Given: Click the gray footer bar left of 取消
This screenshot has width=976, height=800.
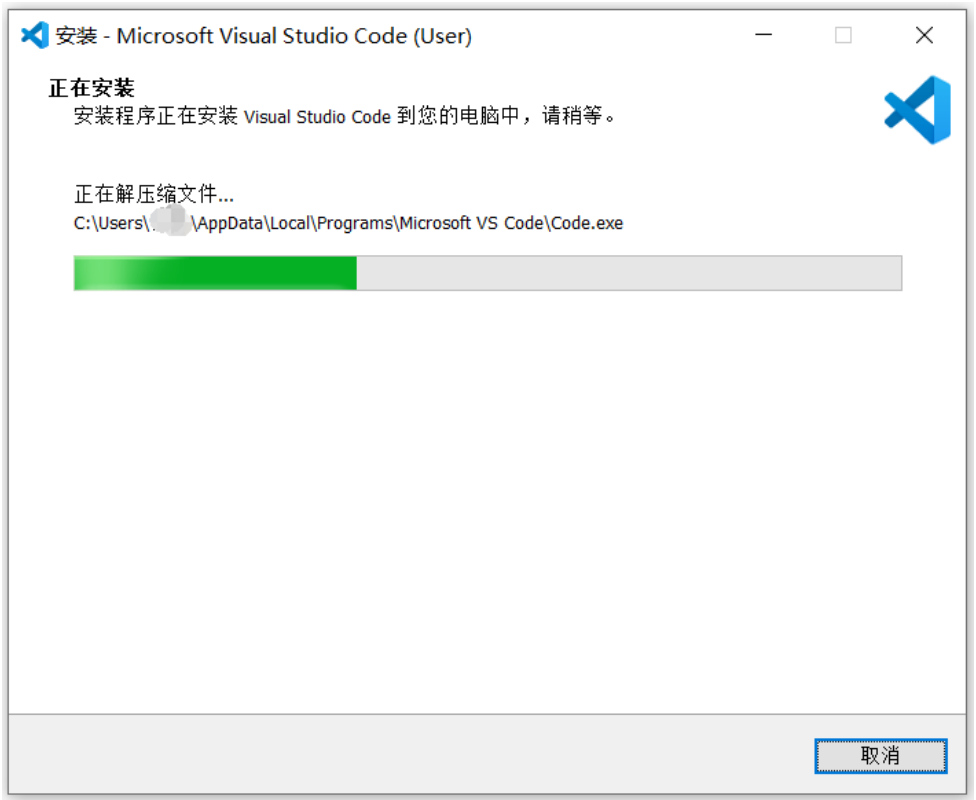Looking at the screenshot, I should [x=411, y=755].
